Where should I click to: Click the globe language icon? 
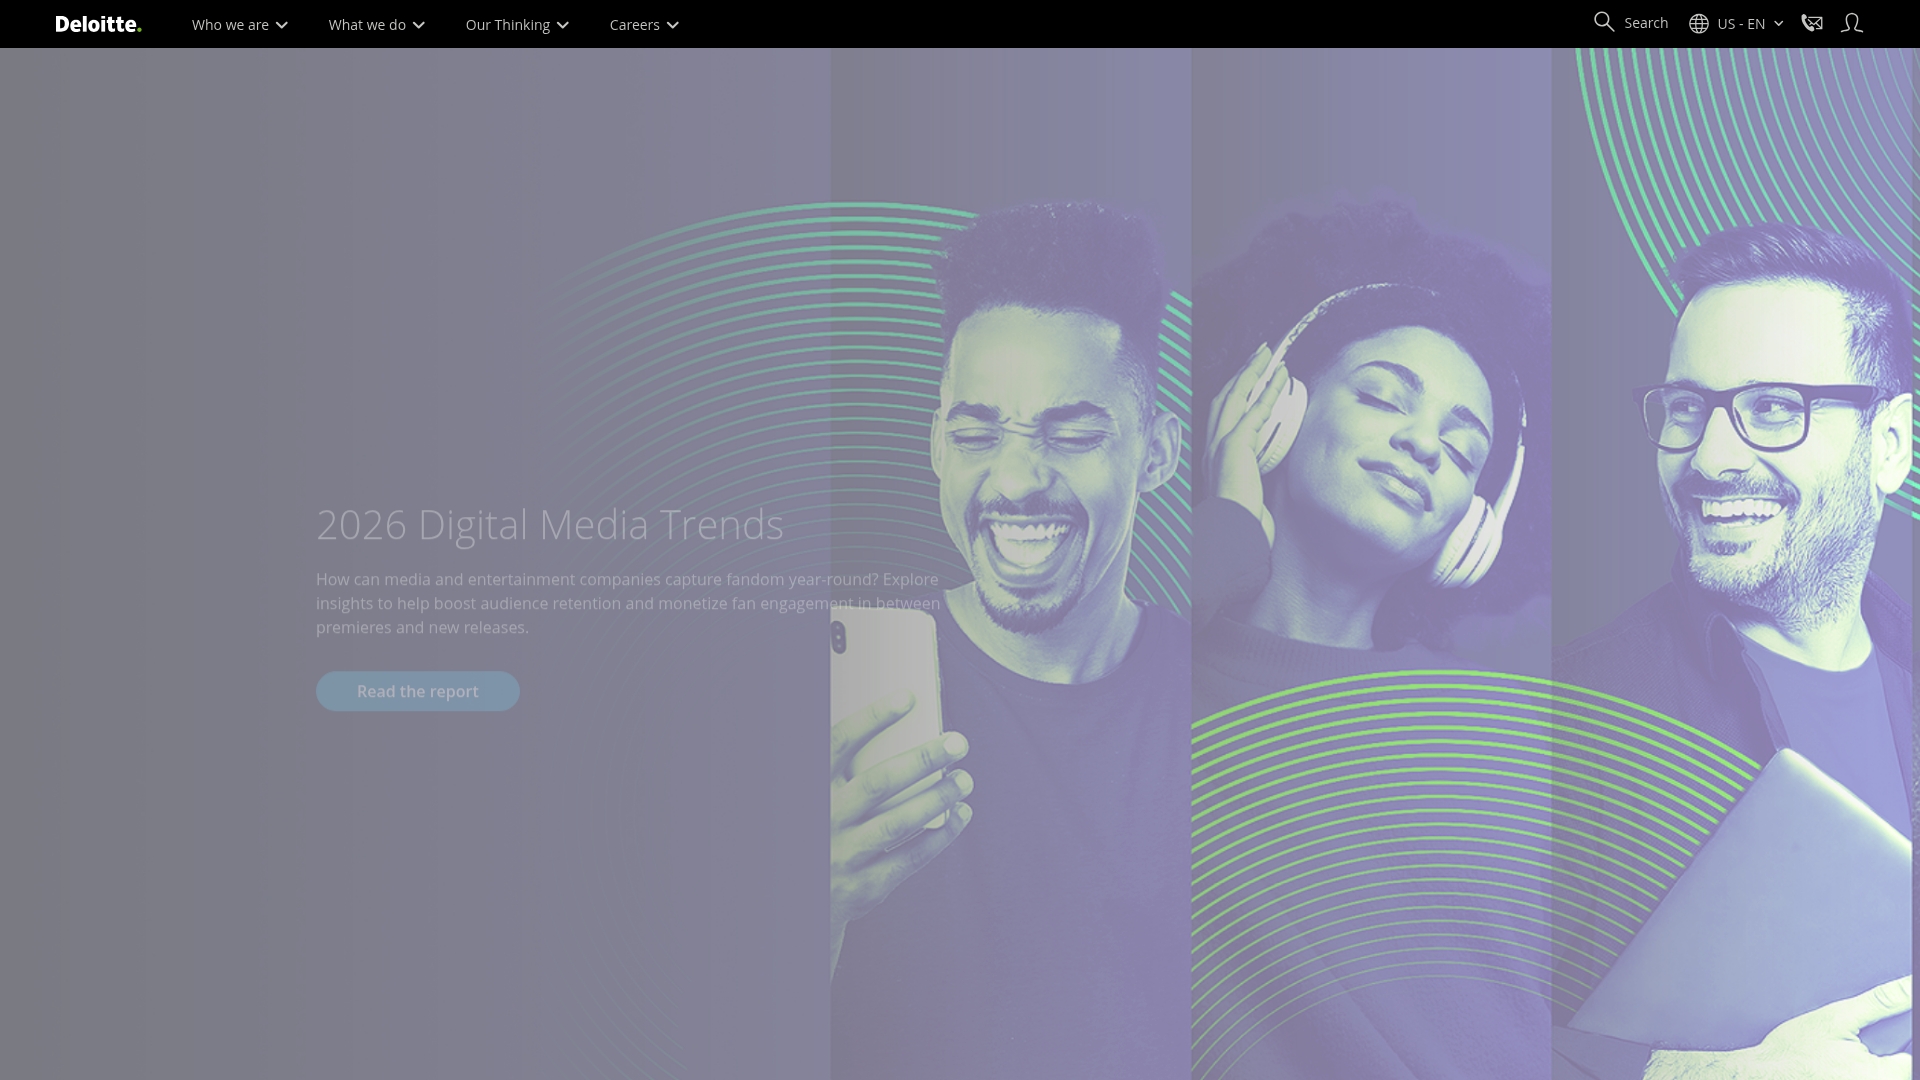(x=1697, y=22)
